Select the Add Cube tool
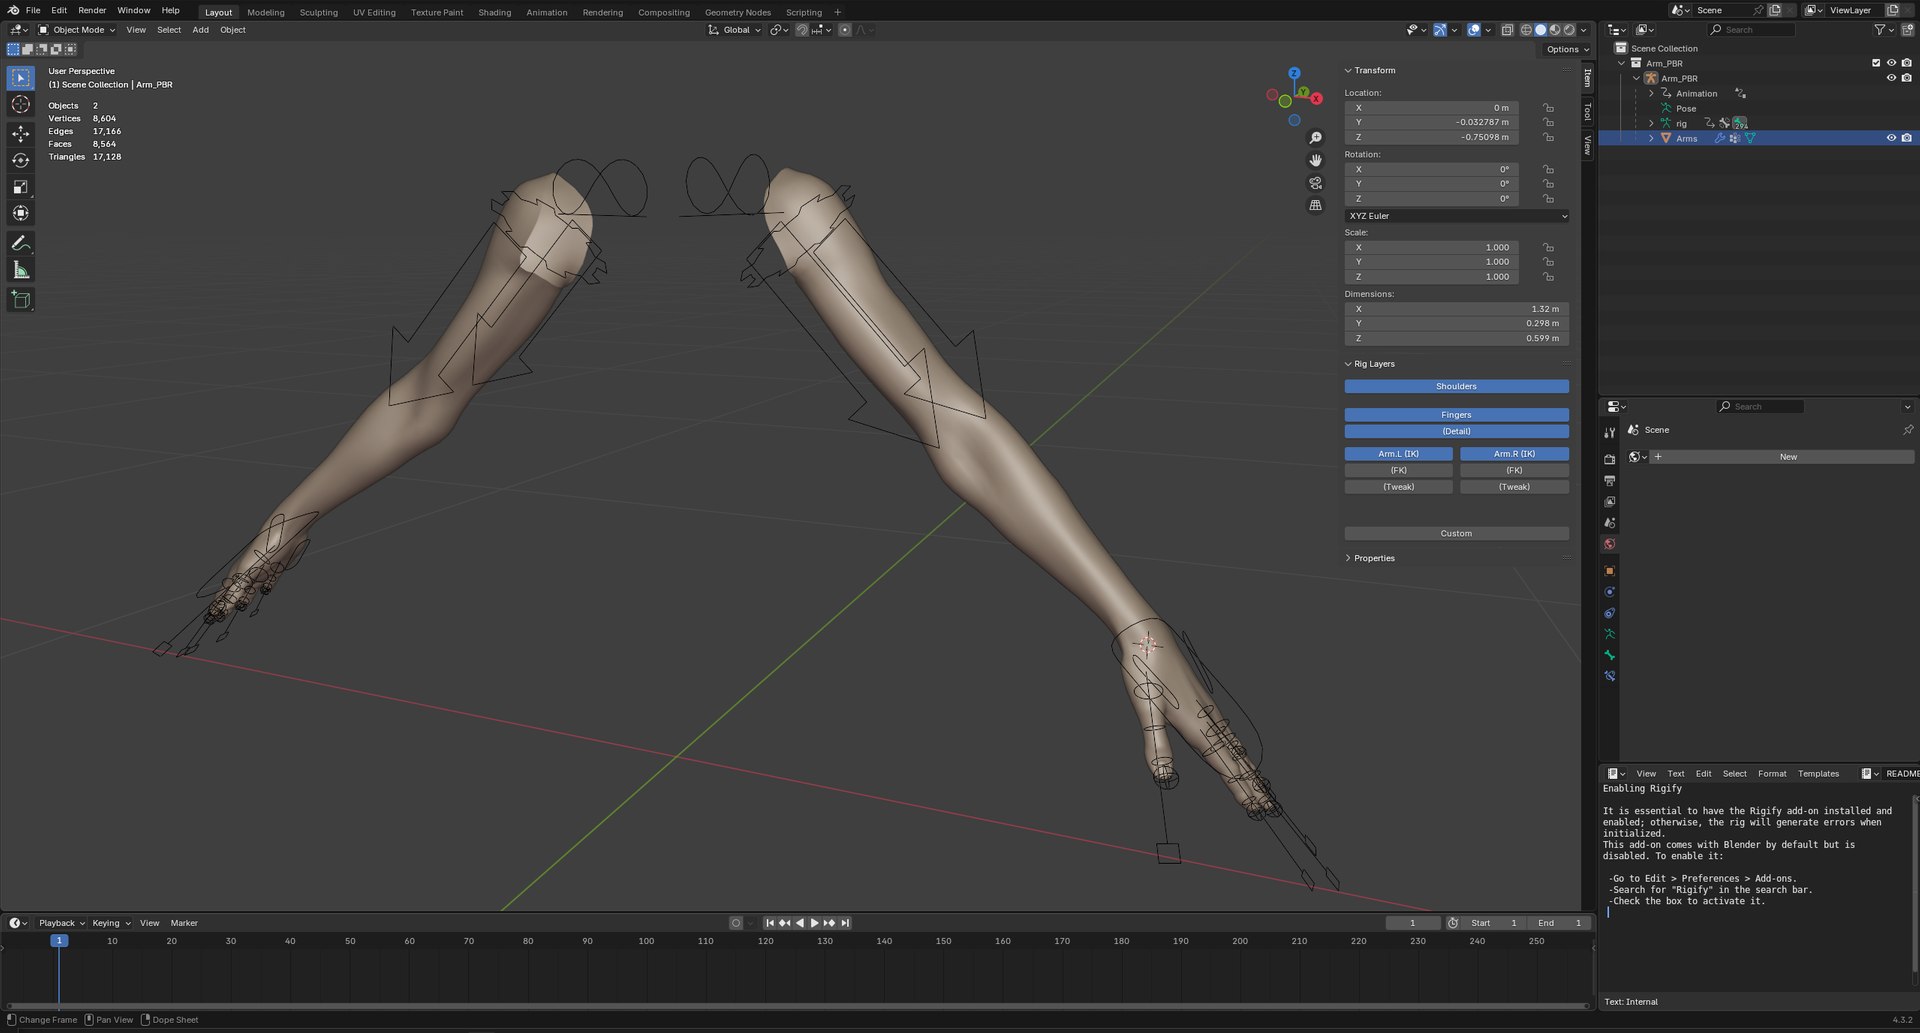1920x1033 pixels. click(21, 299)
